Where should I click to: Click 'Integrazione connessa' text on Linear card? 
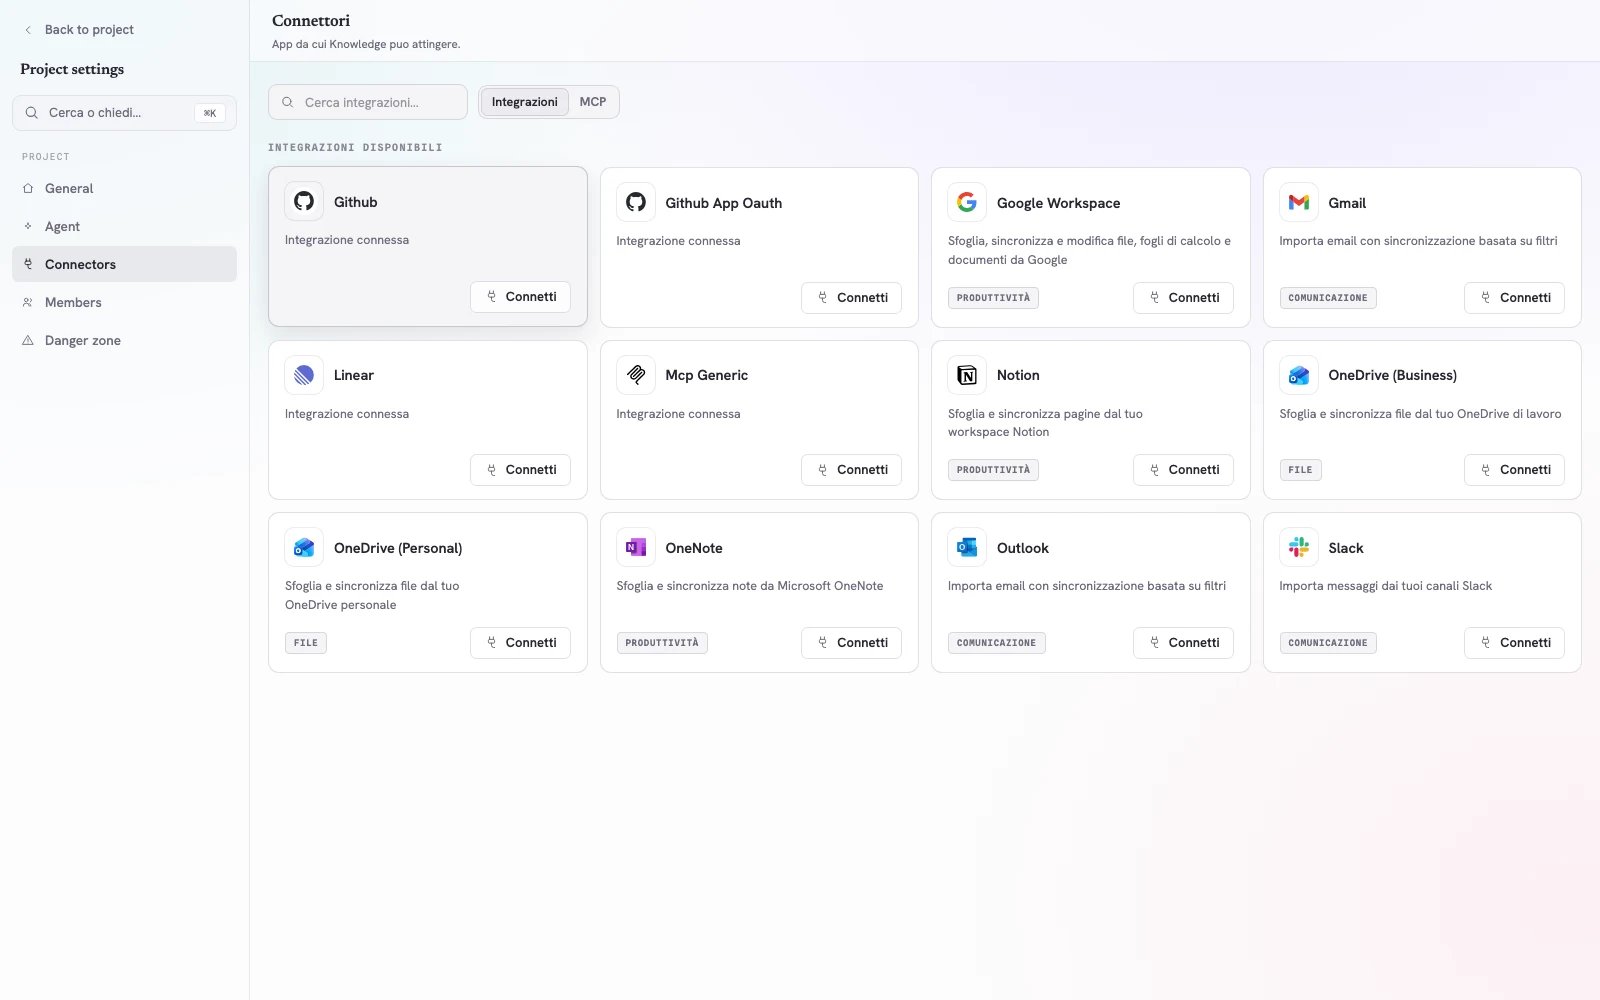(x=347, y=414)
